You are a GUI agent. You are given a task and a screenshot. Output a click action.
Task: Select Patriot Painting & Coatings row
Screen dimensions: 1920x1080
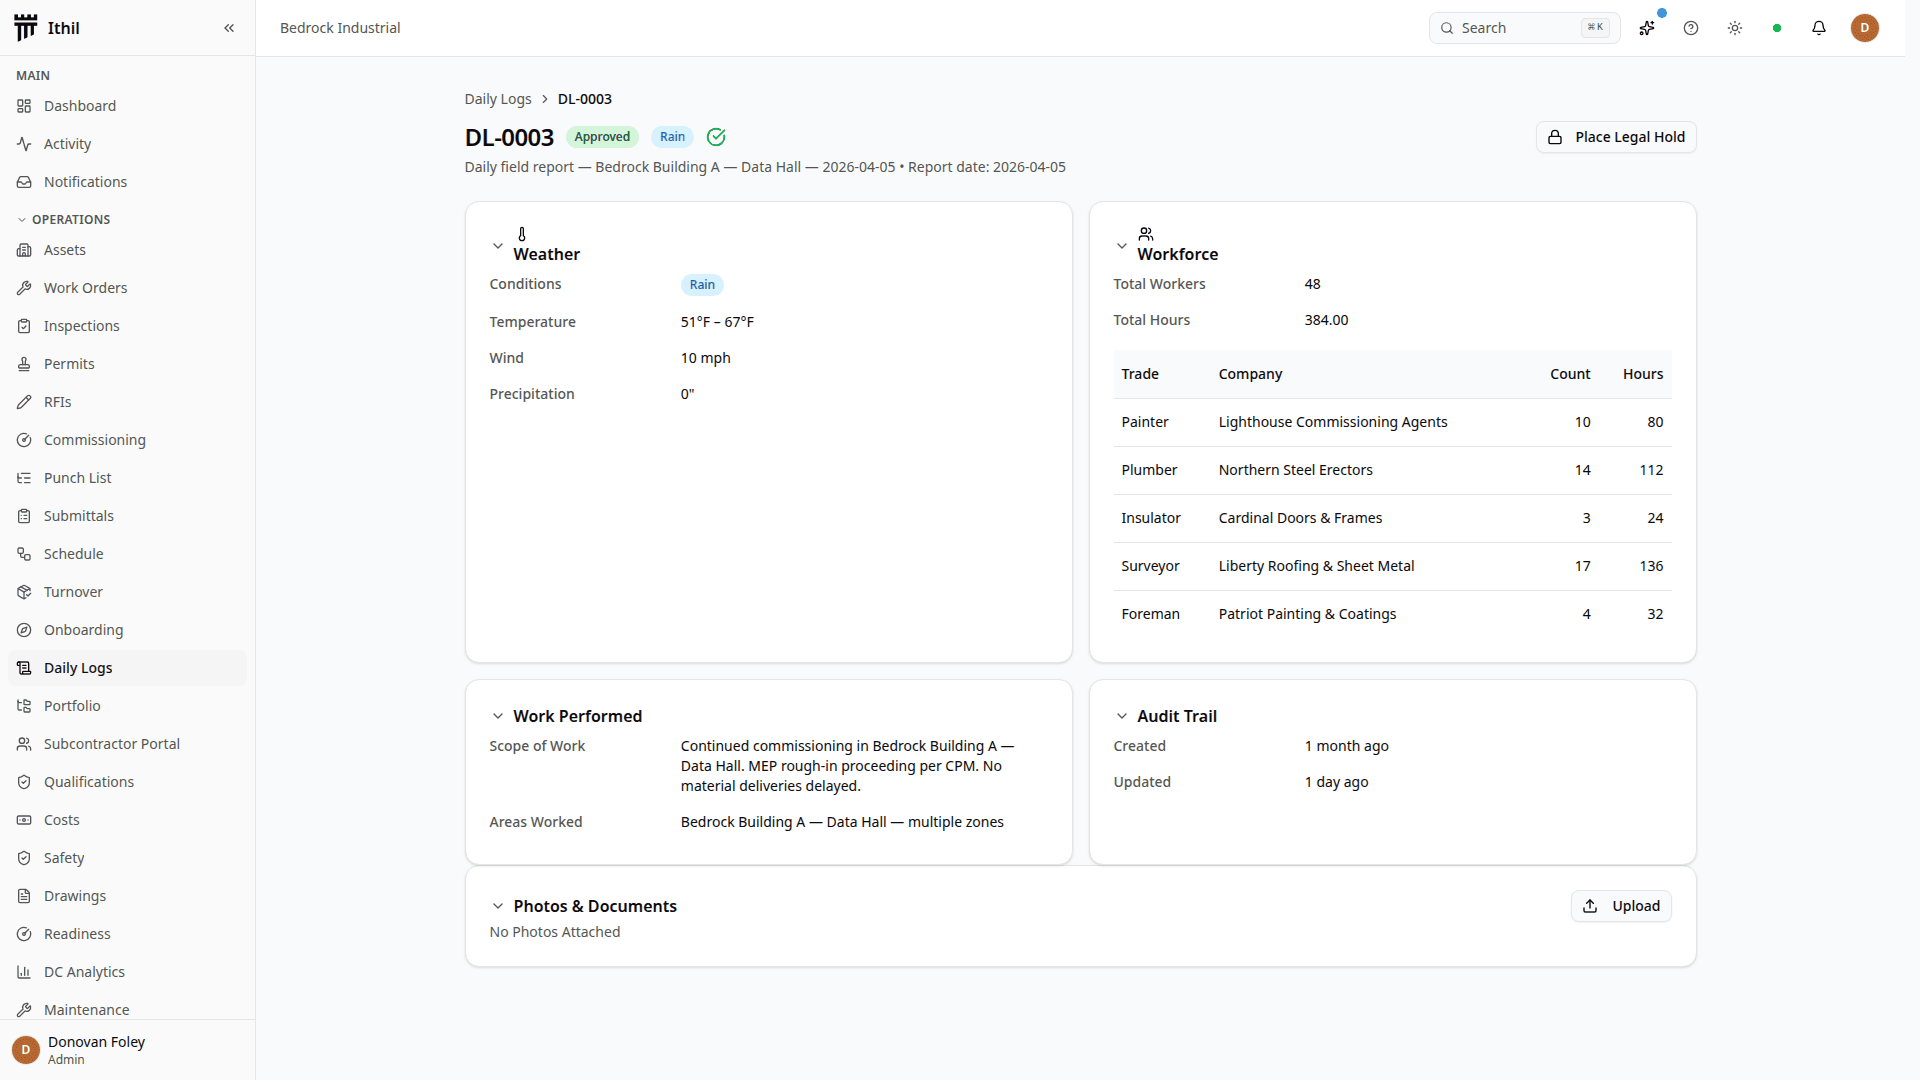[x=1392, y=614]
